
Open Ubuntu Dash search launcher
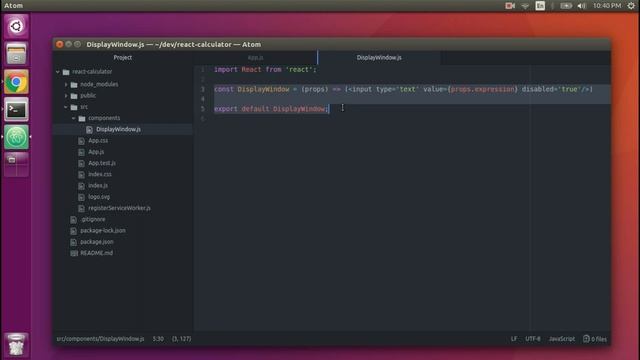(16, 27)
